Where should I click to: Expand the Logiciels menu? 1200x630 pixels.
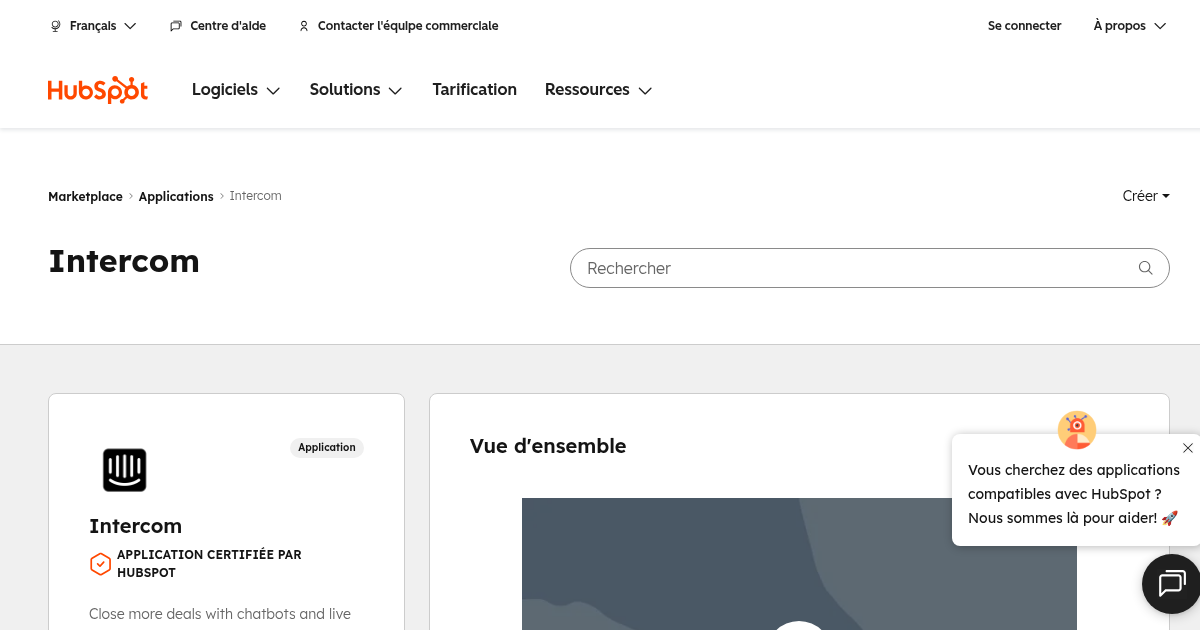[x=236, y=90]
